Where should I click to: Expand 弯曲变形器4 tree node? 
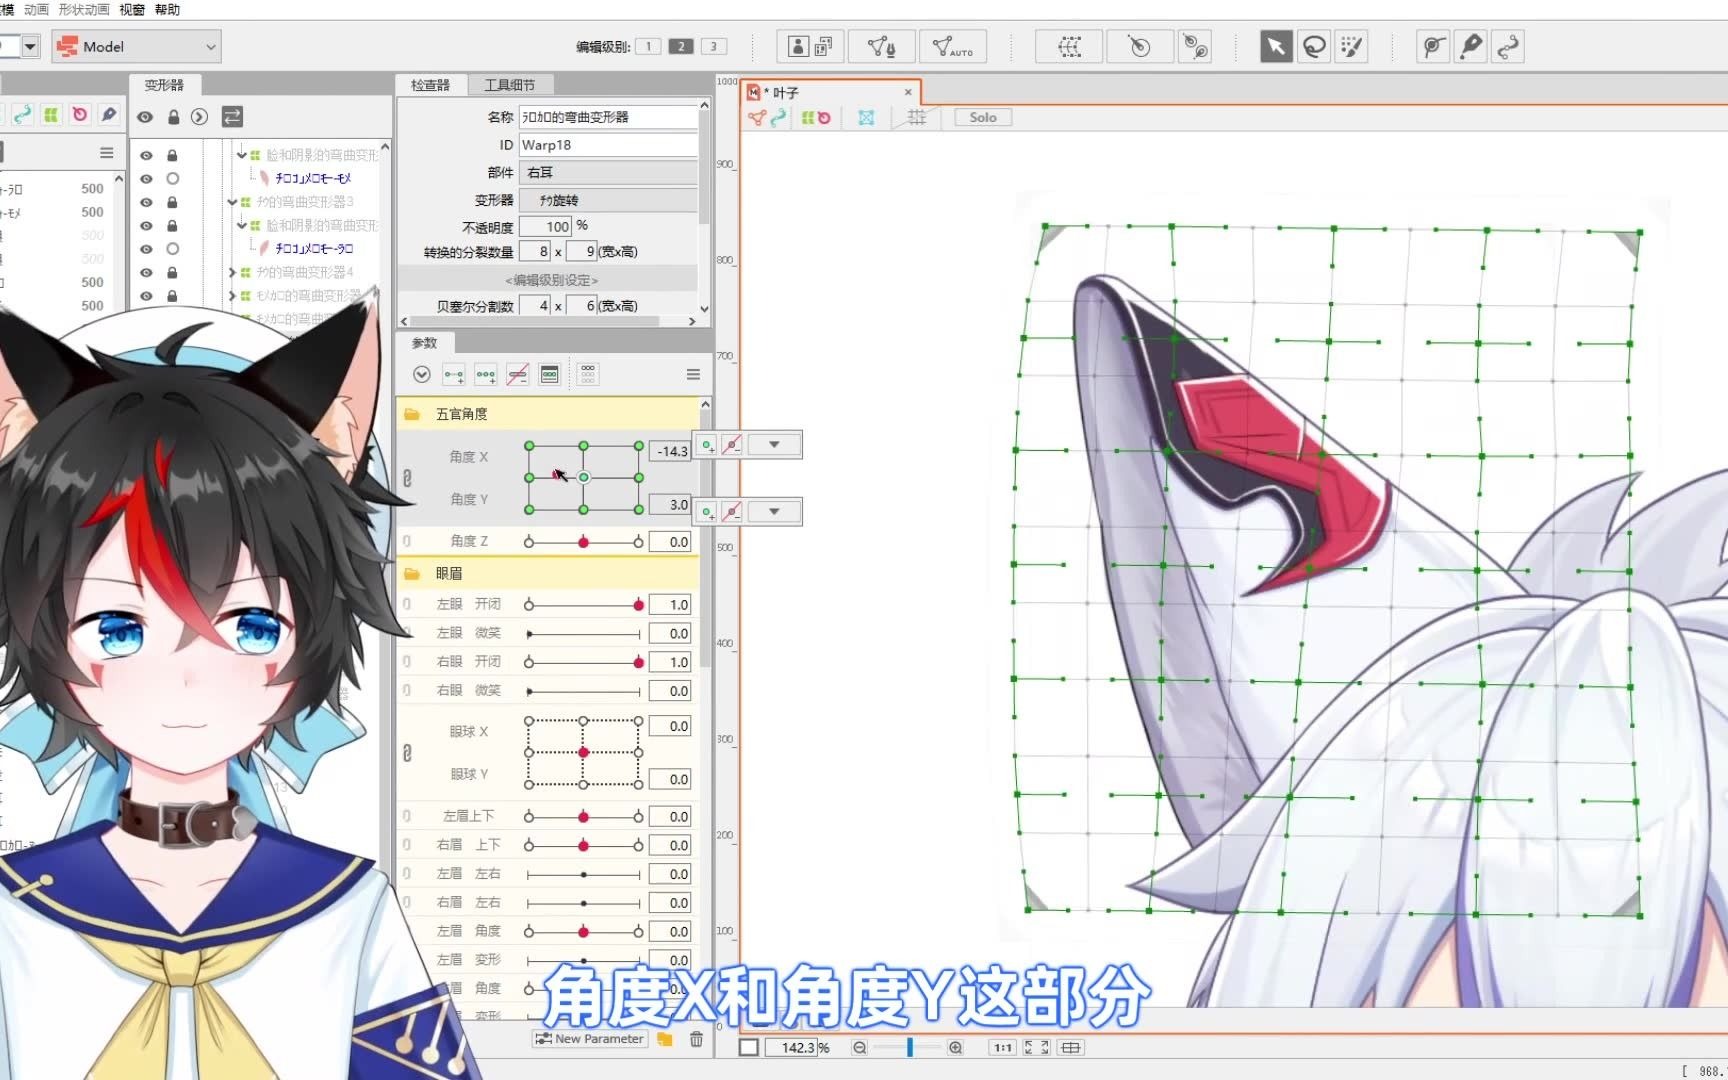[232, 272]
